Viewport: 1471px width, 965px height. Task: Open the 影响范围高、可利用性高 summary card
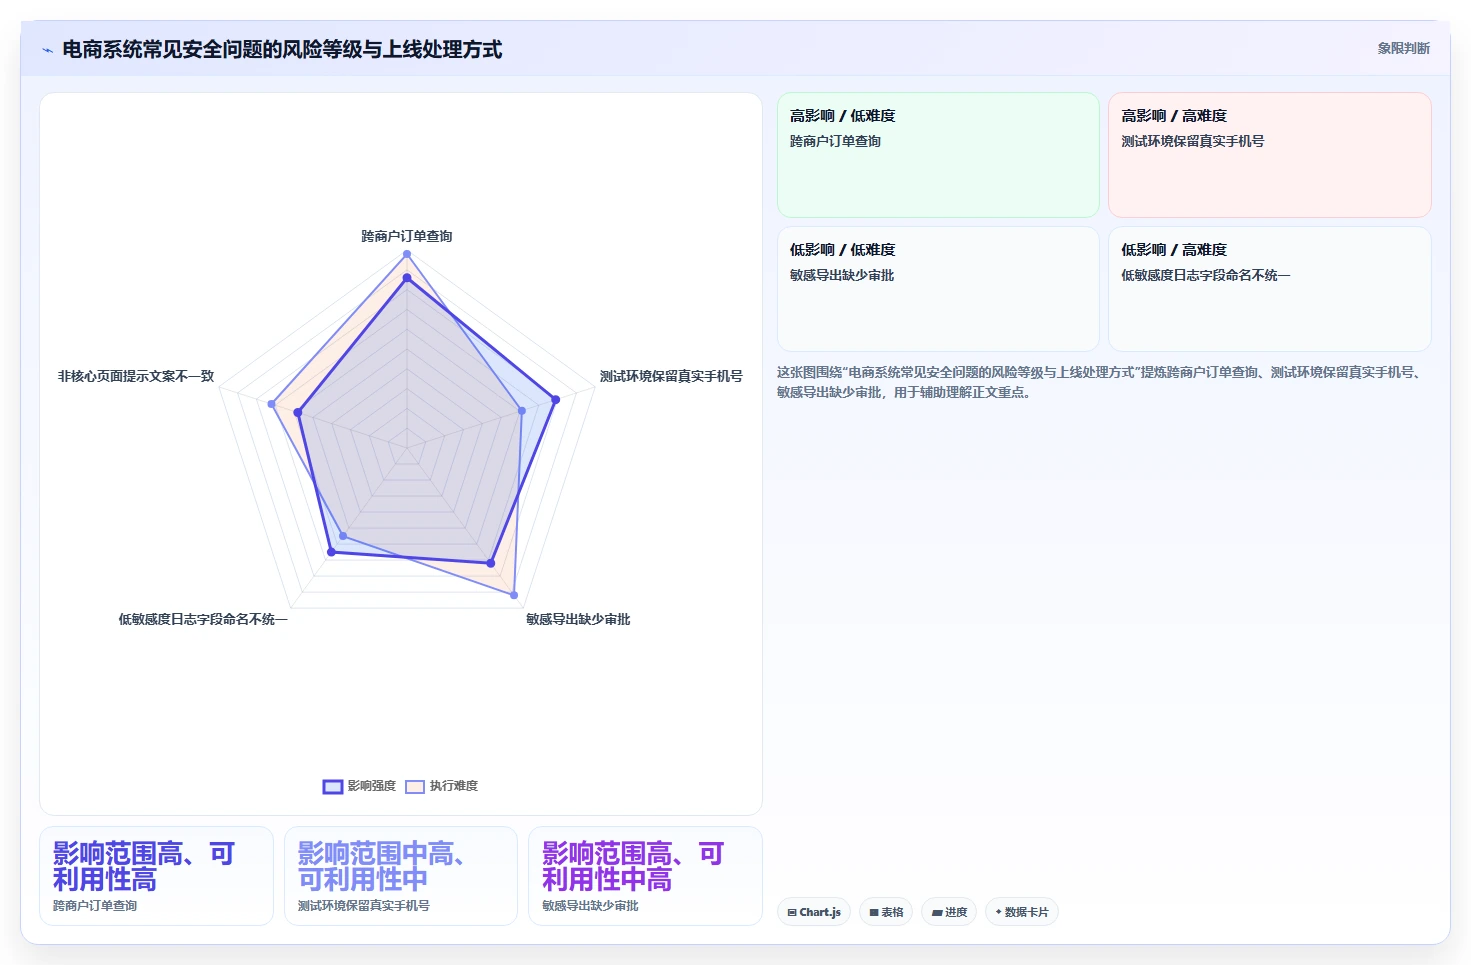coord(156,876)
